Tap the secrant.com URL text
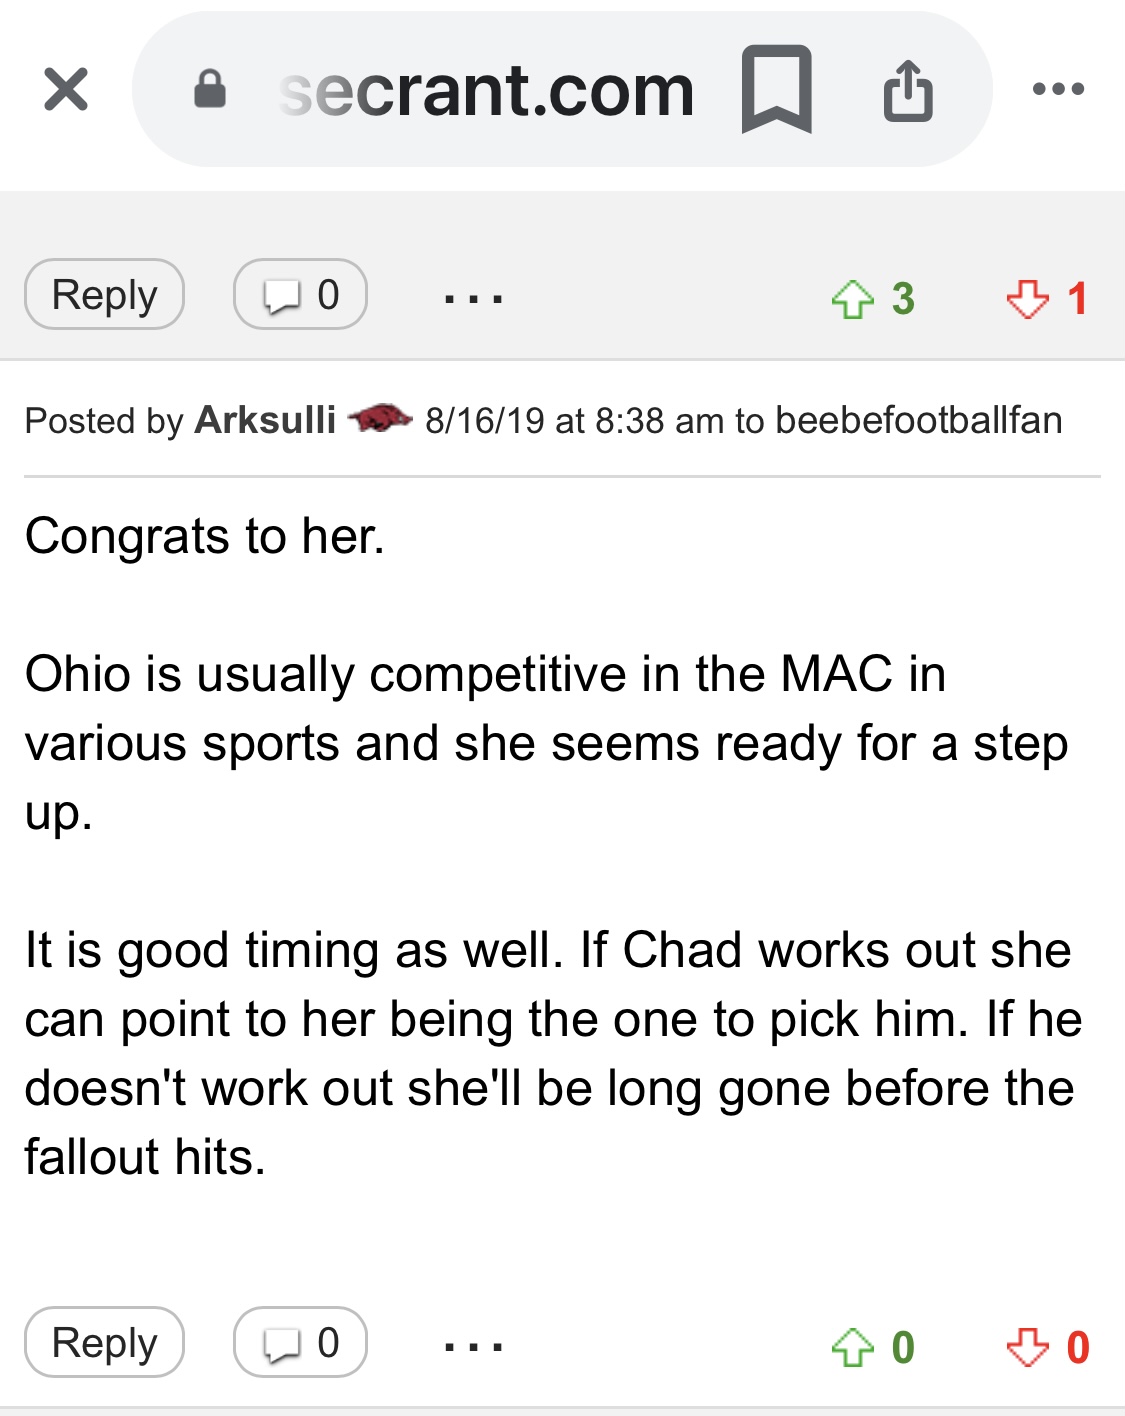This screenshot has height=1416, width=1125. 487,91
